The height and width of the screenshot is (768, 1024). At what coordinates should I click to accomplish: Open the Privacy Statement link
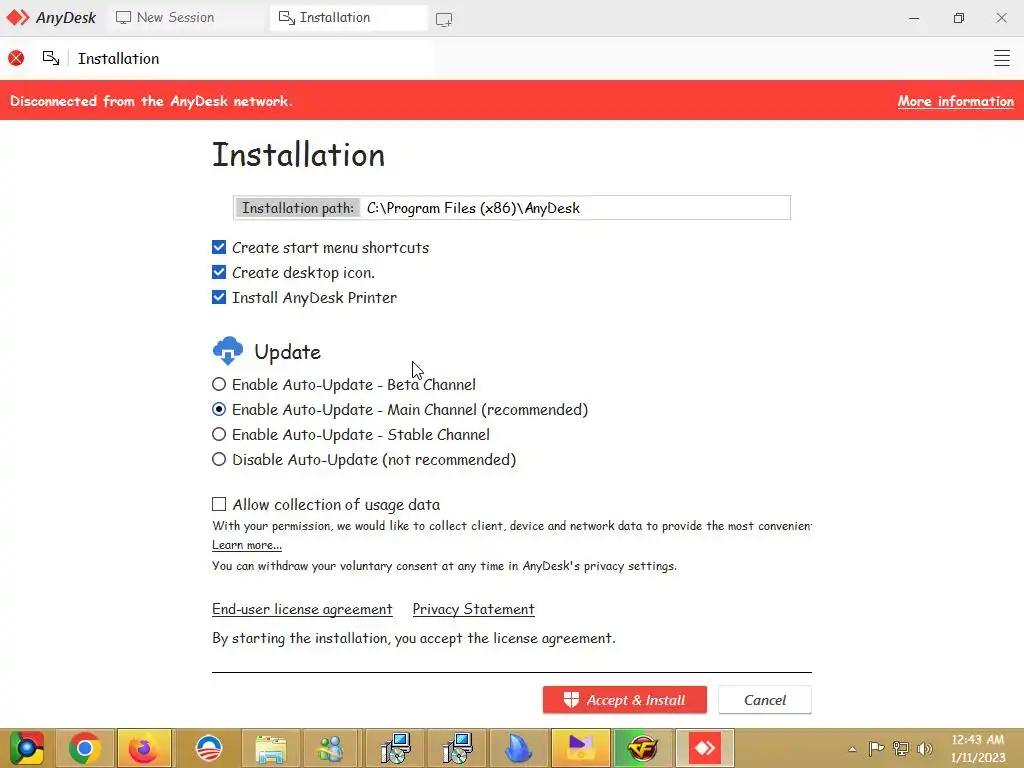(473, 609)
